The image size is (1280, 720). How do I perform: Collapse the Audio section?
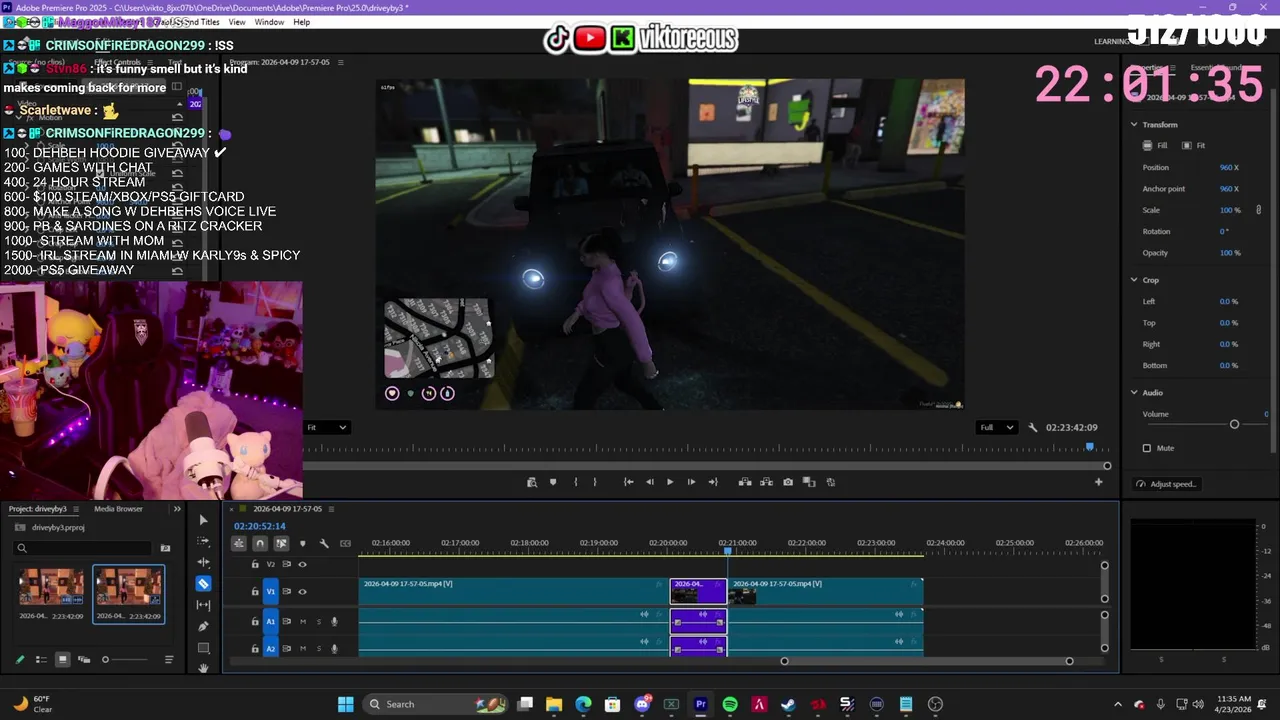[1134, 393]
